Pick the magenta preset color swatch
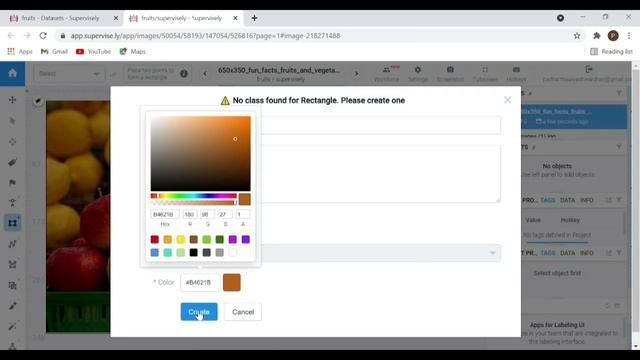Screen dimensions: 640x360 coord(233,240)
